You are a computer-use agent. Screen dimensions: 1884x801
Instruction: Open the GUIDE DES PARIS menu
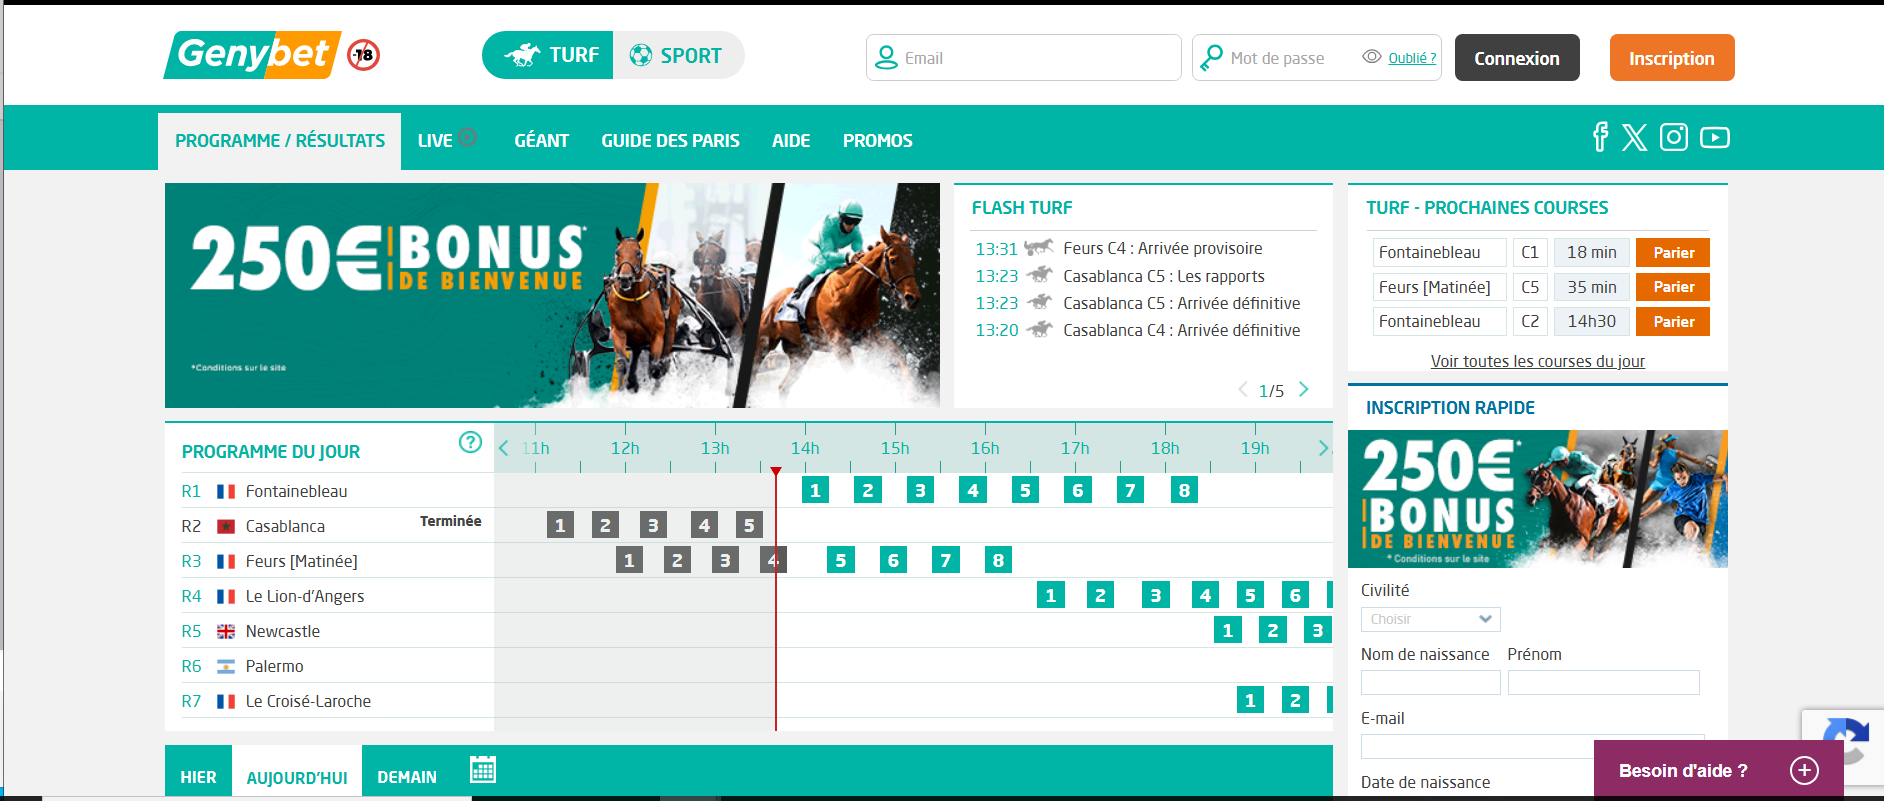coord(670,141)
